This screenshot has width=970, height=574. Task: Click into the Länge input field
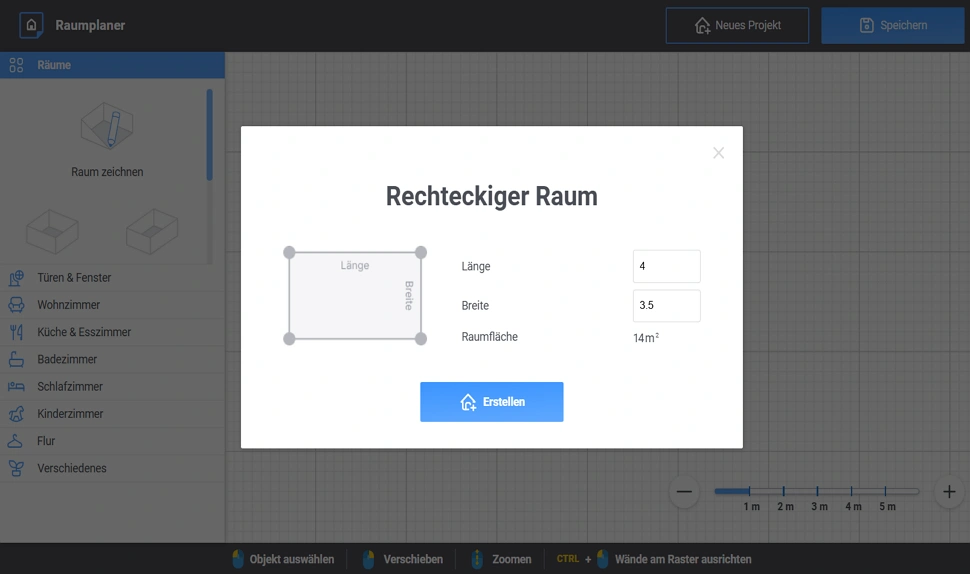(x=667, y=266)
